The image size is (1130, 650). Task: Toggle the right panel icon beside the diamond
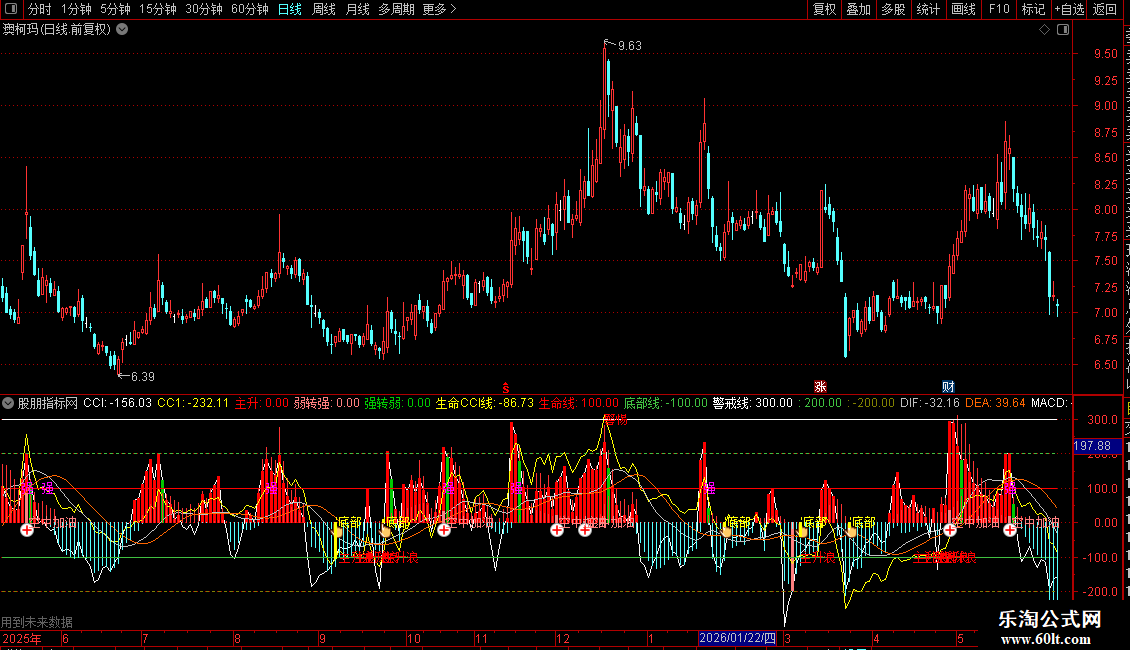coord(1063,30)
